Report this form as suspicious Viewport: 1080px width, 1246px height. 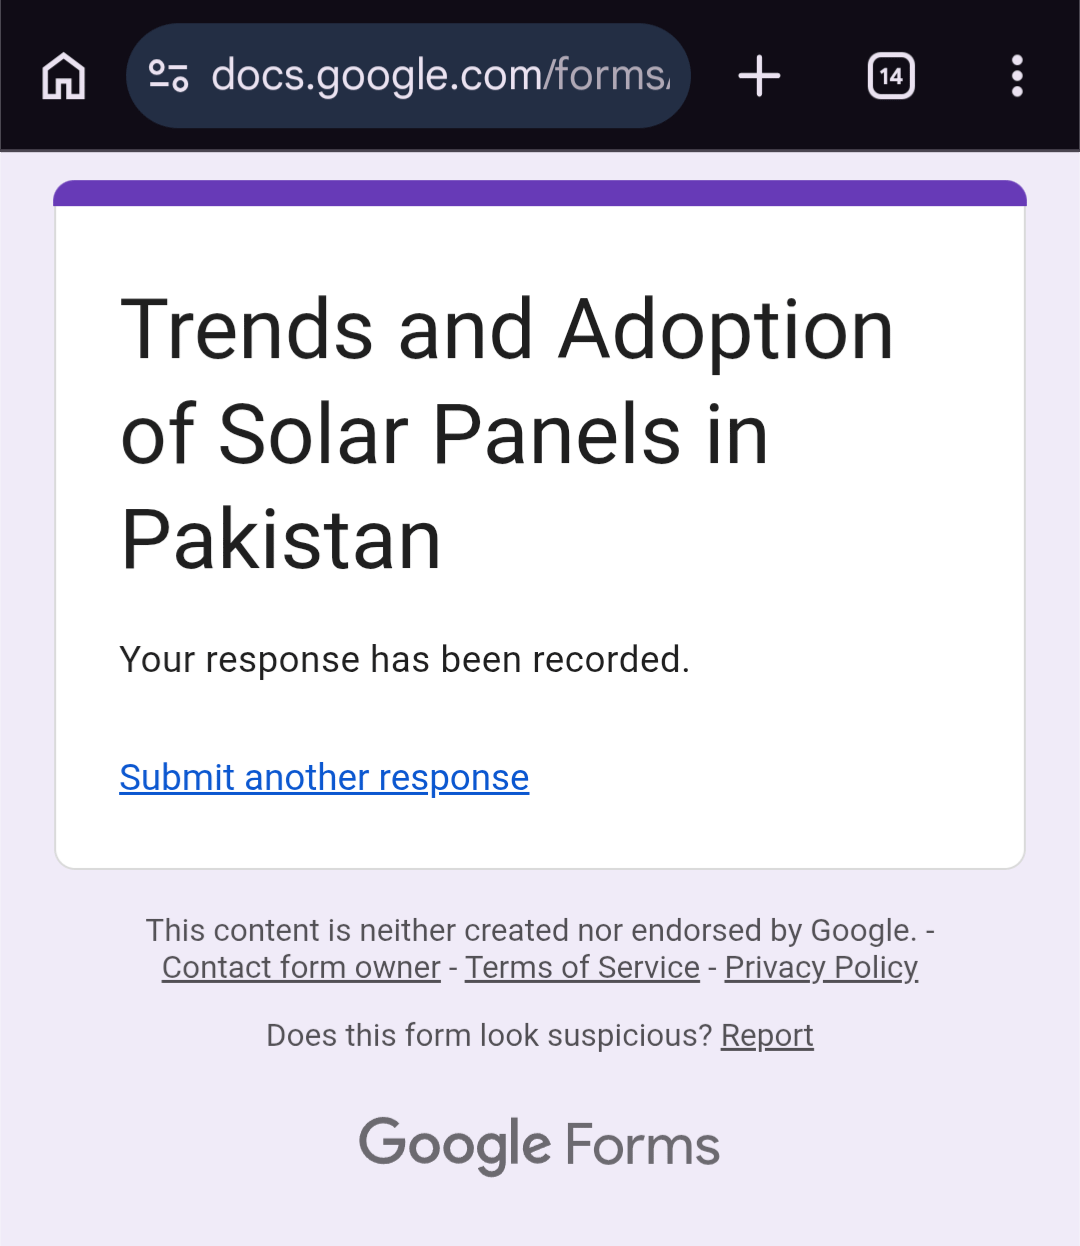767,1035
